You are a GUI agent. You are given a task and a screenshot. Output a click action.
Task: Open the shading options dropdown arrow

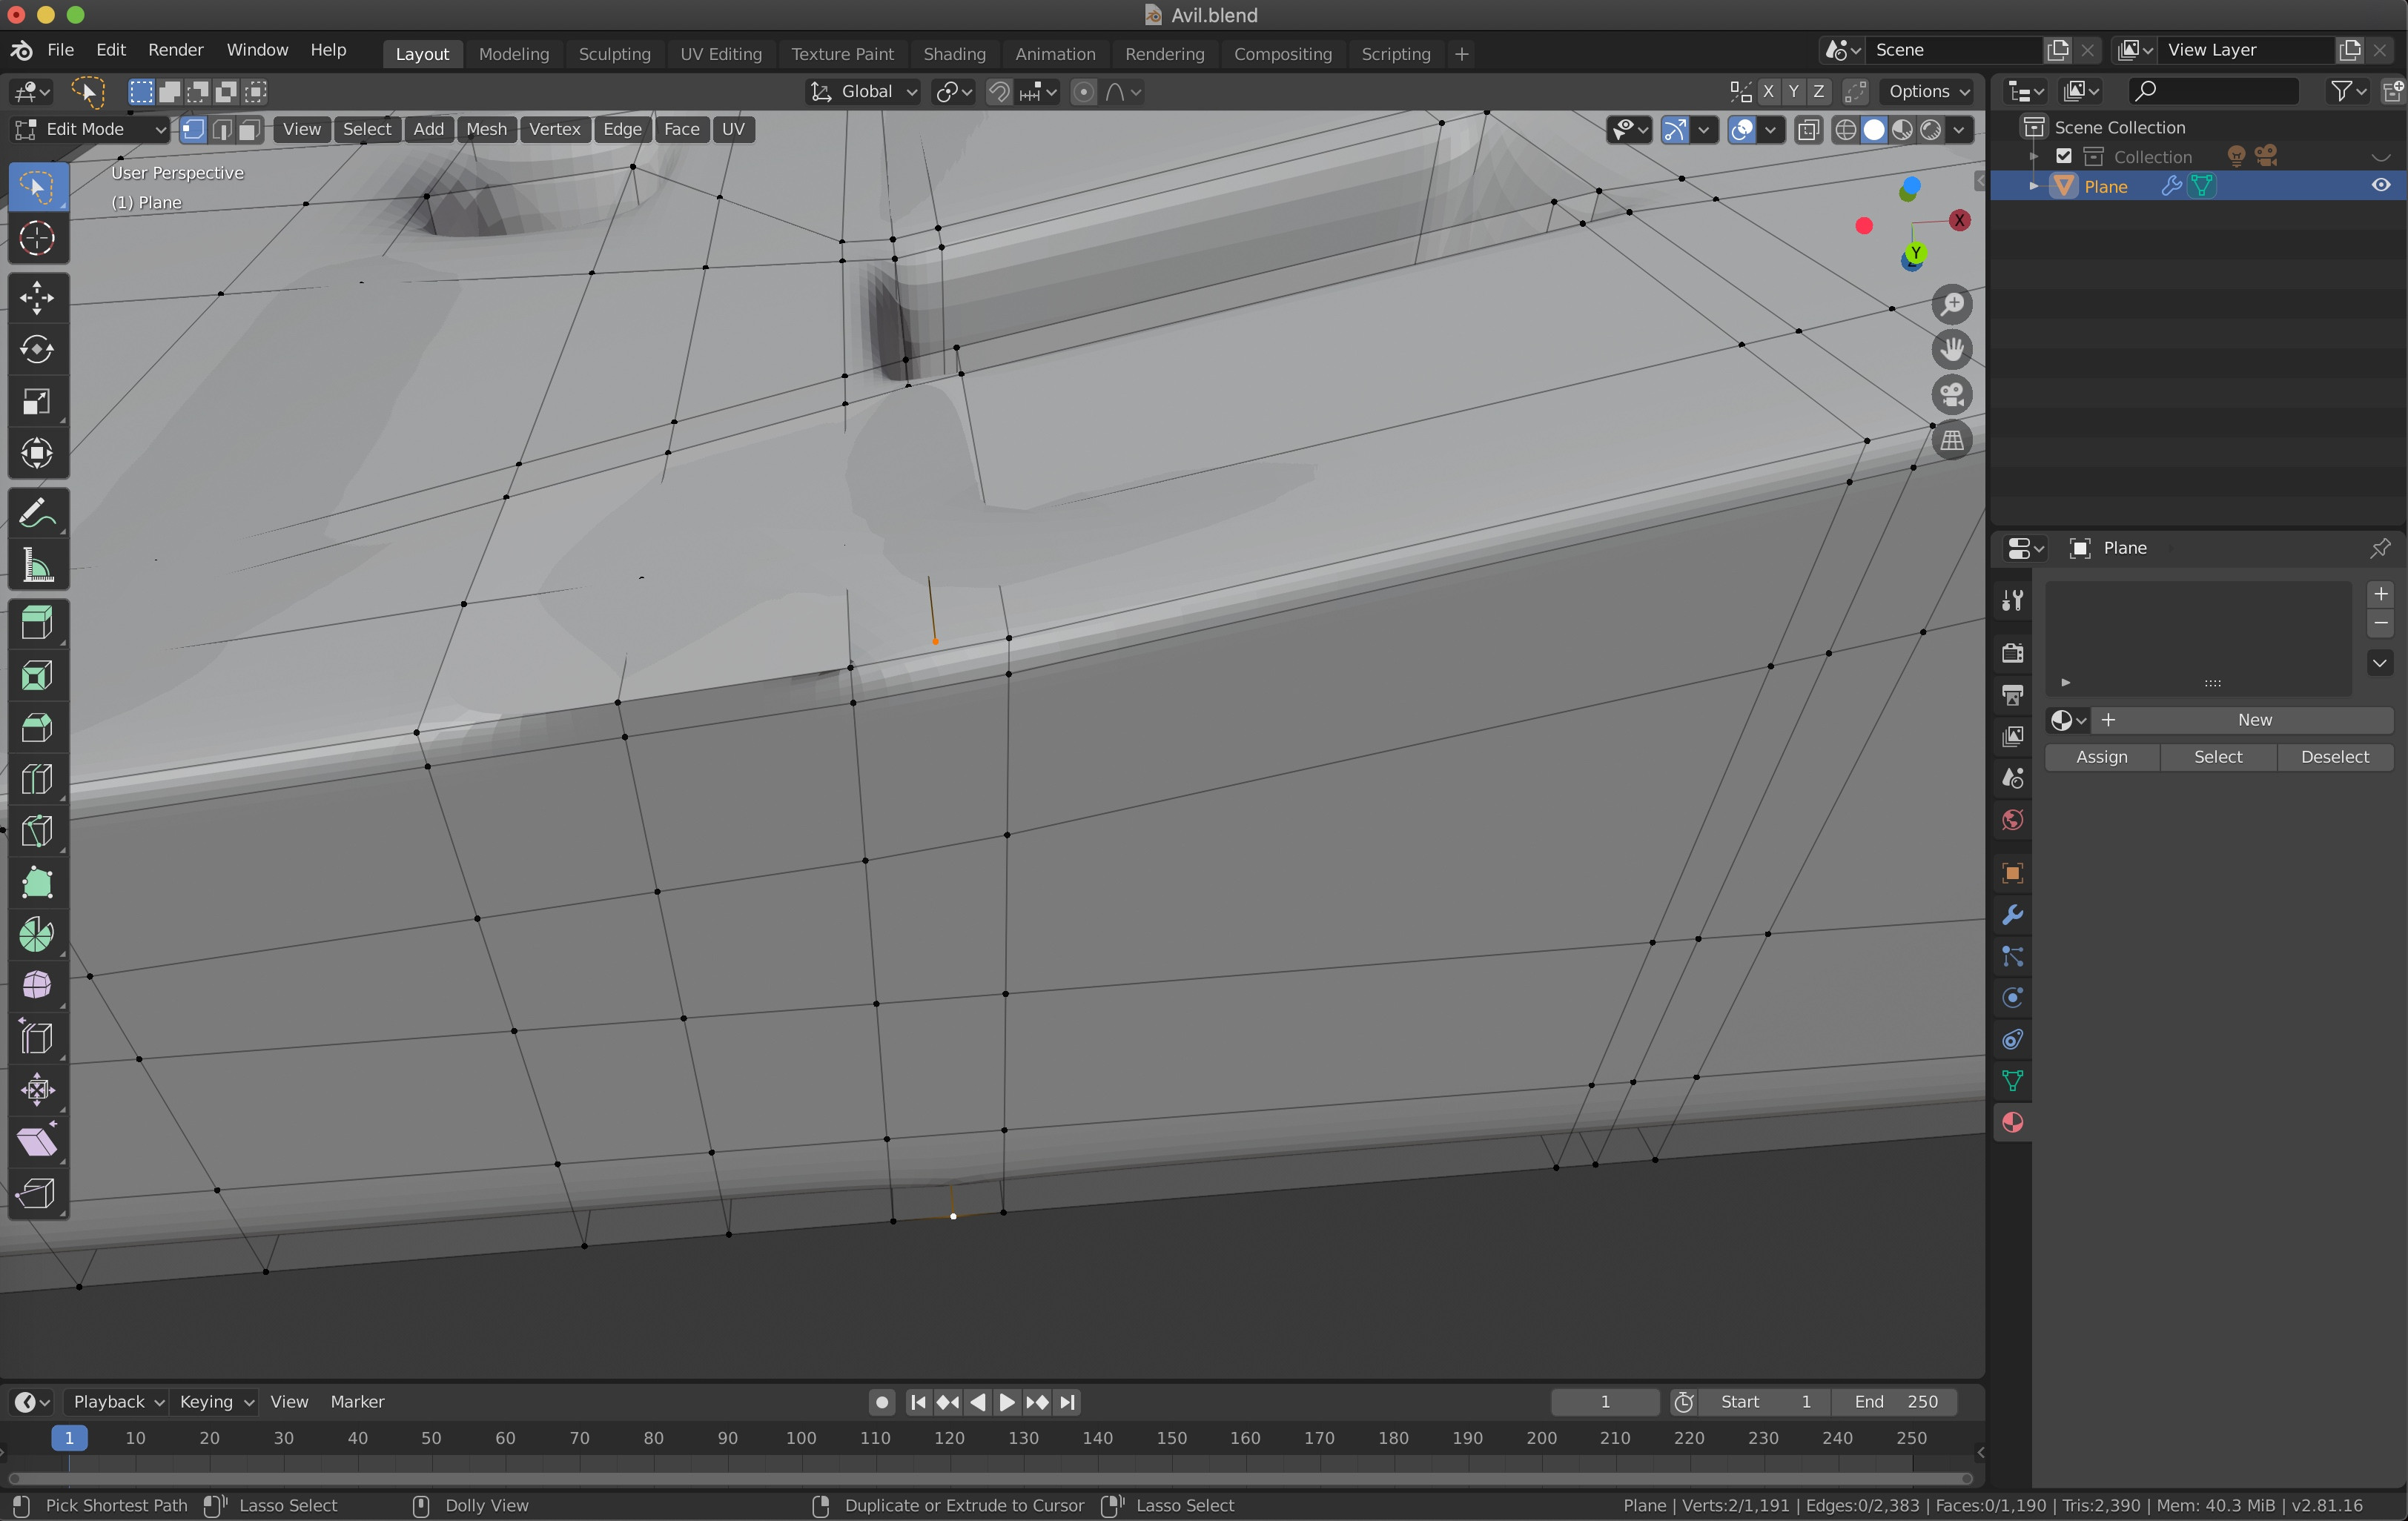click(x=1959, y=130)
